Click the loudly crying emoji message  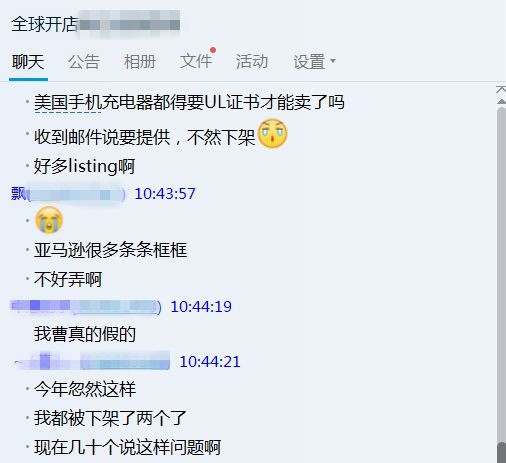coord(49,220)
